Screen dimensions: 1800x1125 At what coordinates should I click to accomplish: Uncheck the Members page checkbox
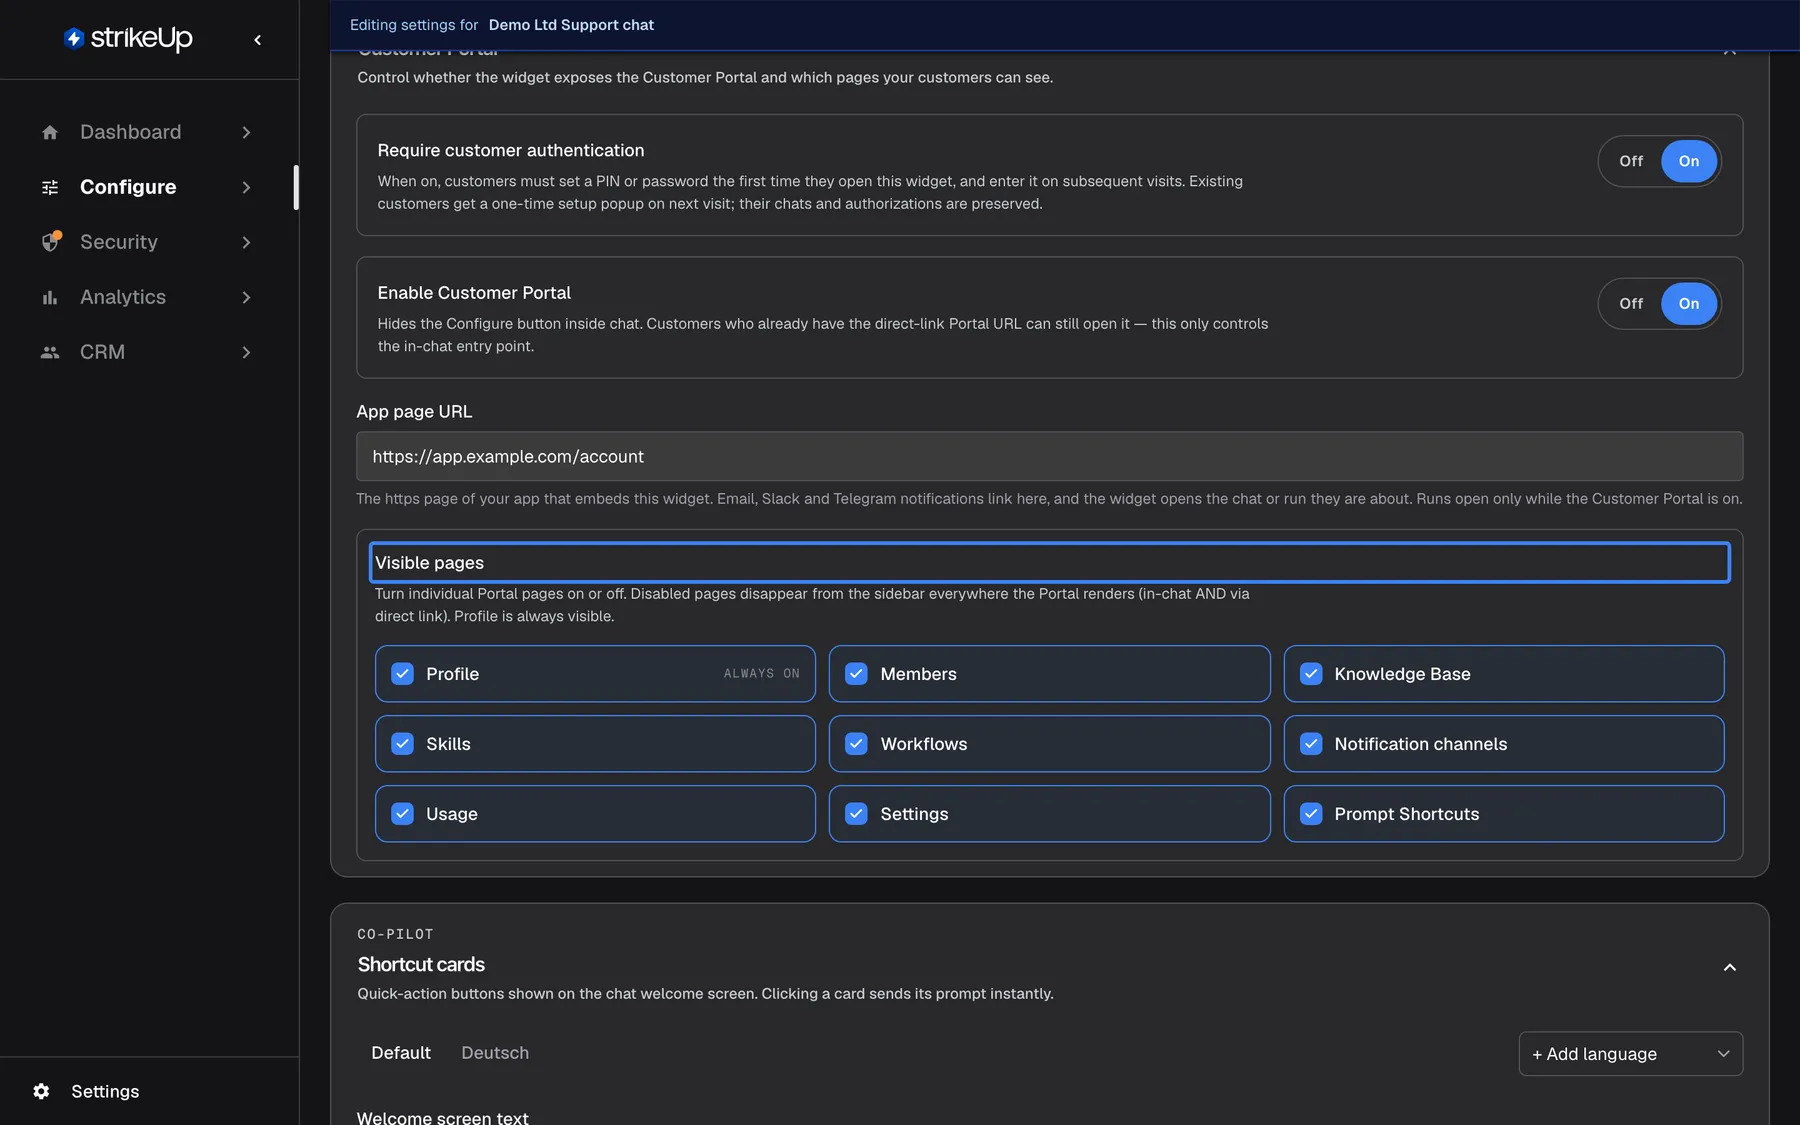[856, 674]
